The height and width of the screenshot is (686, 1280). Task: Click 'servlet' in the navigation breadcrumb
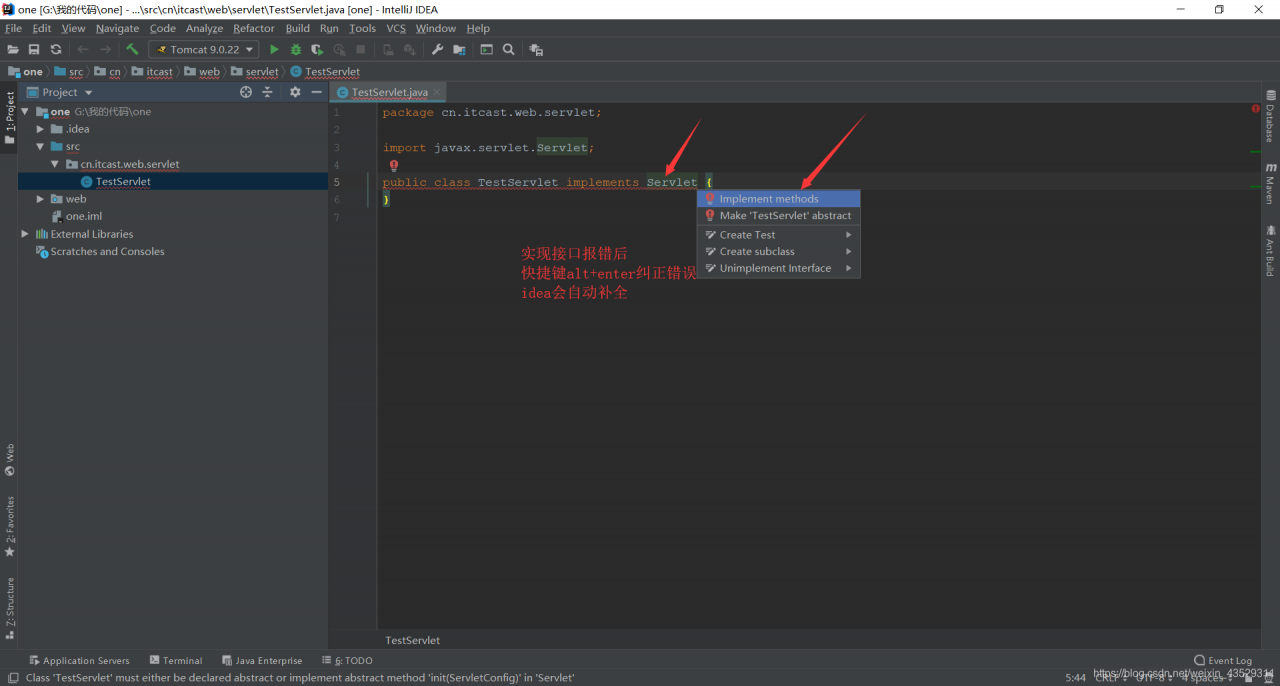coord(262,71)
